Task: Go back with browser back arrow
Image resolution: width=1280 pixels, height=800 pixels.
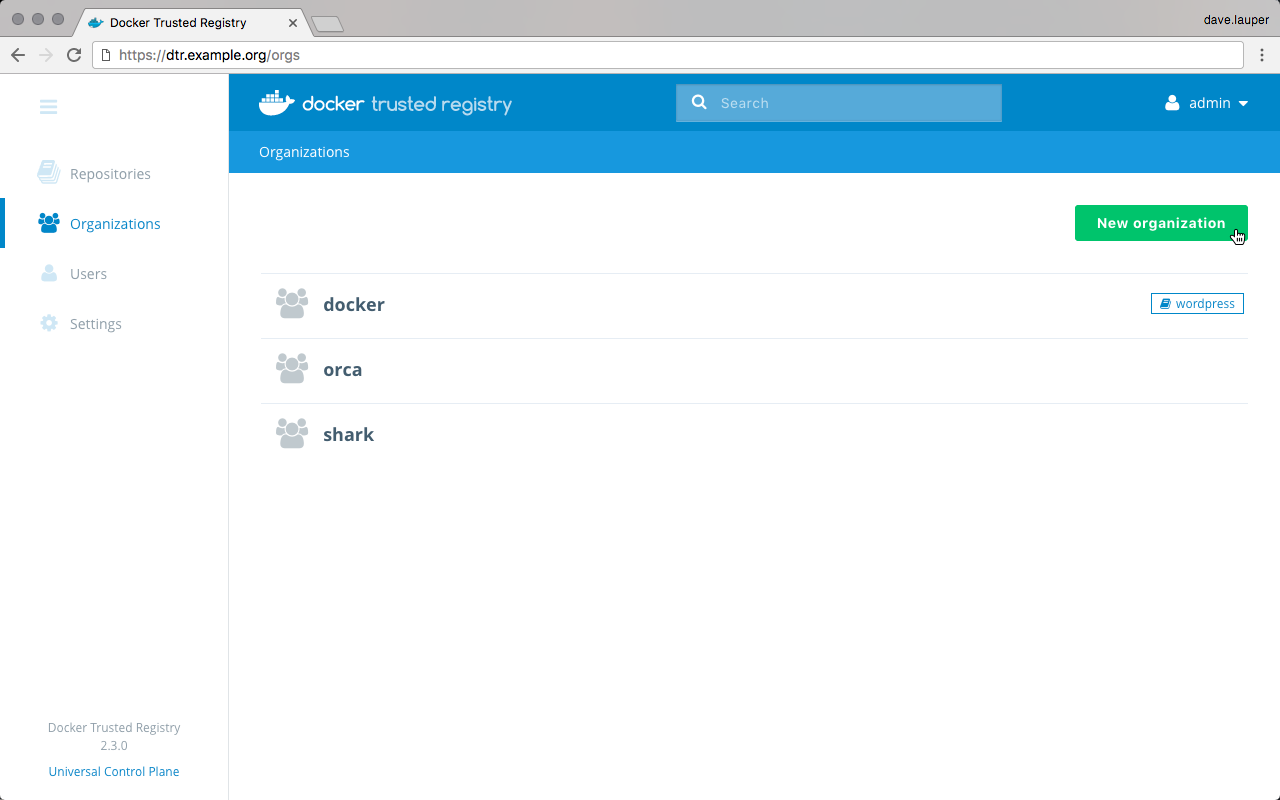Action: coord(18,55)
